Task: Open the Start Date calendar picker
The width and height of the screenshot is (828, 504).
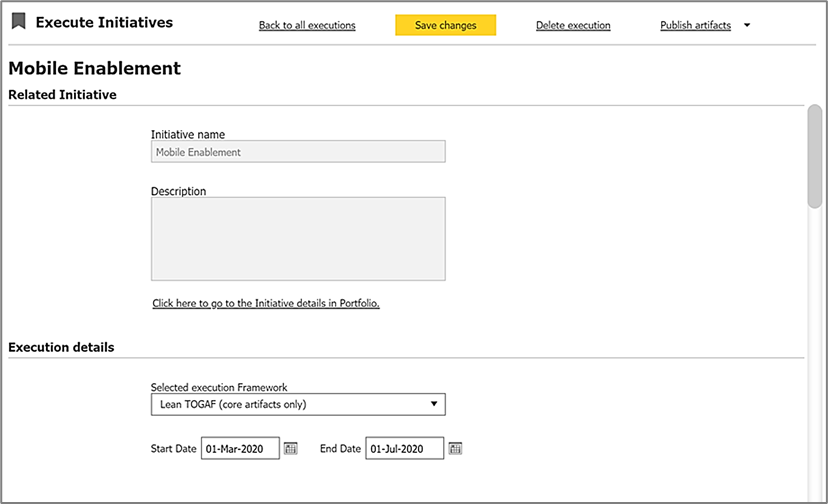Action: (291, 449)
